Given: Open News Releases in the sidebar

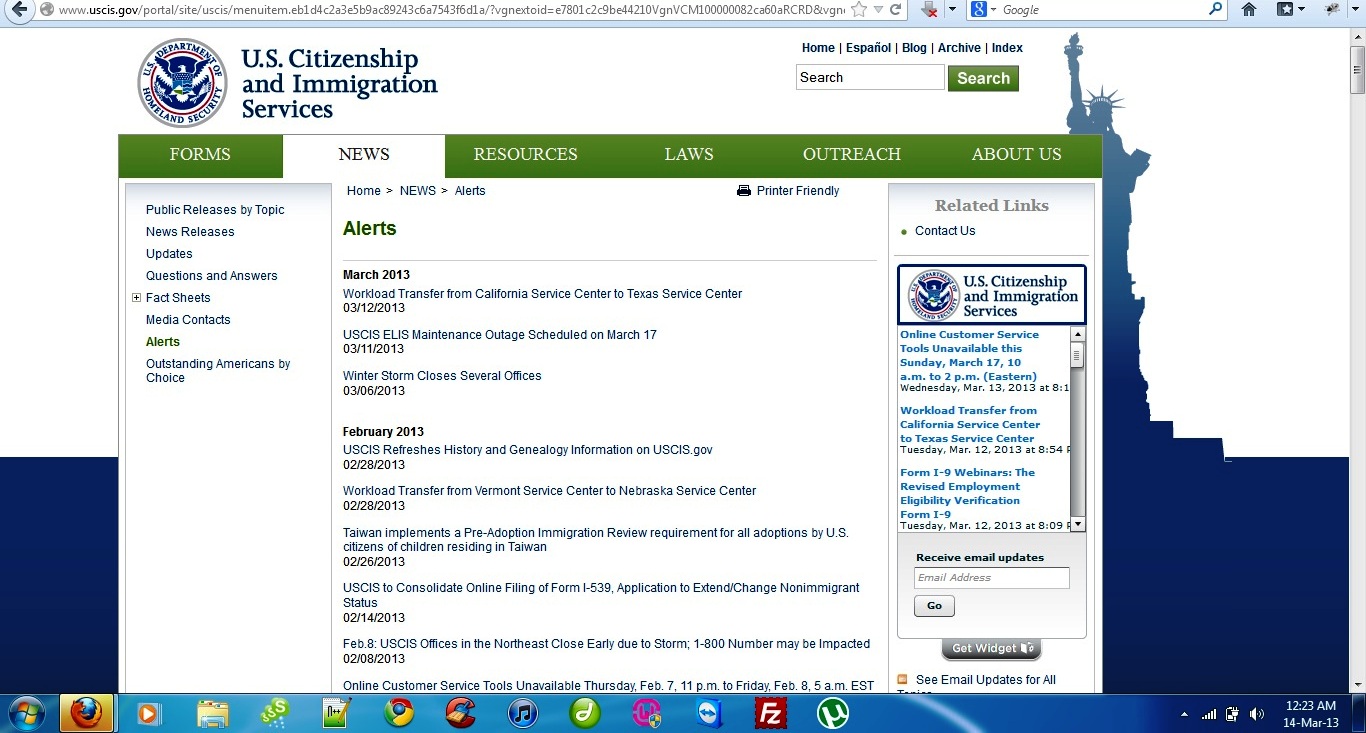Looking at the screenshot, I should click(190, 232).
